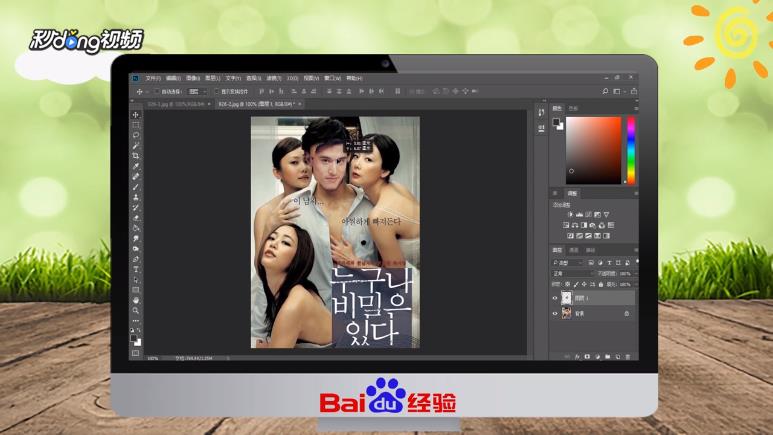
Task: Open the Color panel flyout menu
Action: [635, 108]
